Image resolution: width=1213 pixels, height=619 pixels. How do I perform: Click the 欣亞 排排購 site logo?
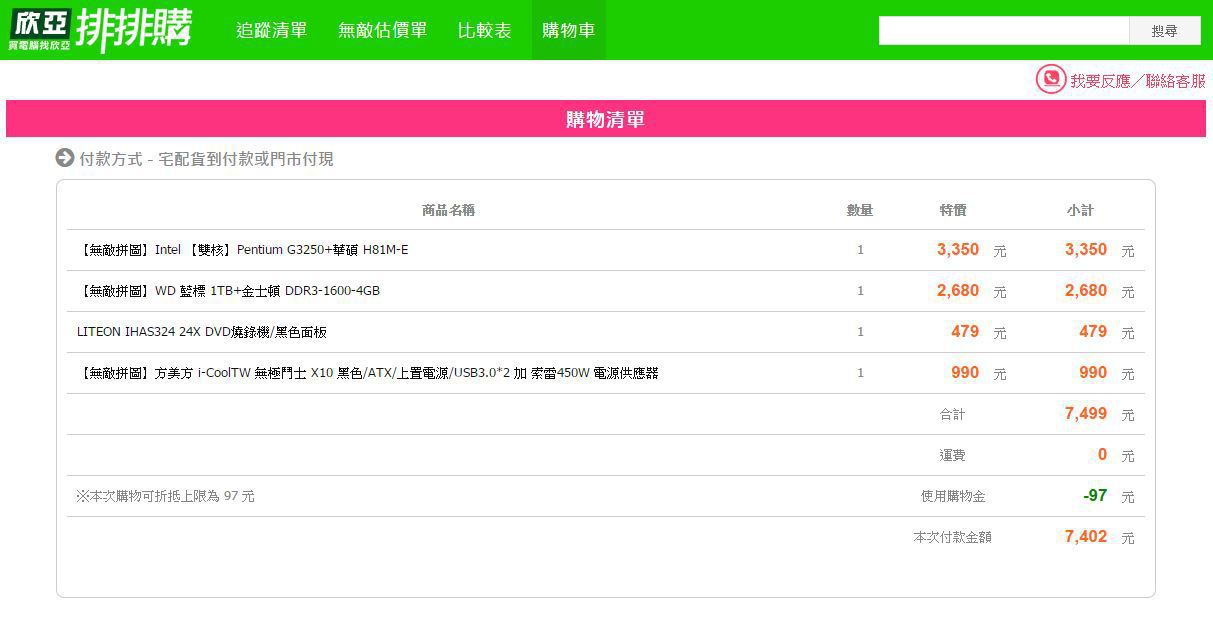[x=100, y=30]
